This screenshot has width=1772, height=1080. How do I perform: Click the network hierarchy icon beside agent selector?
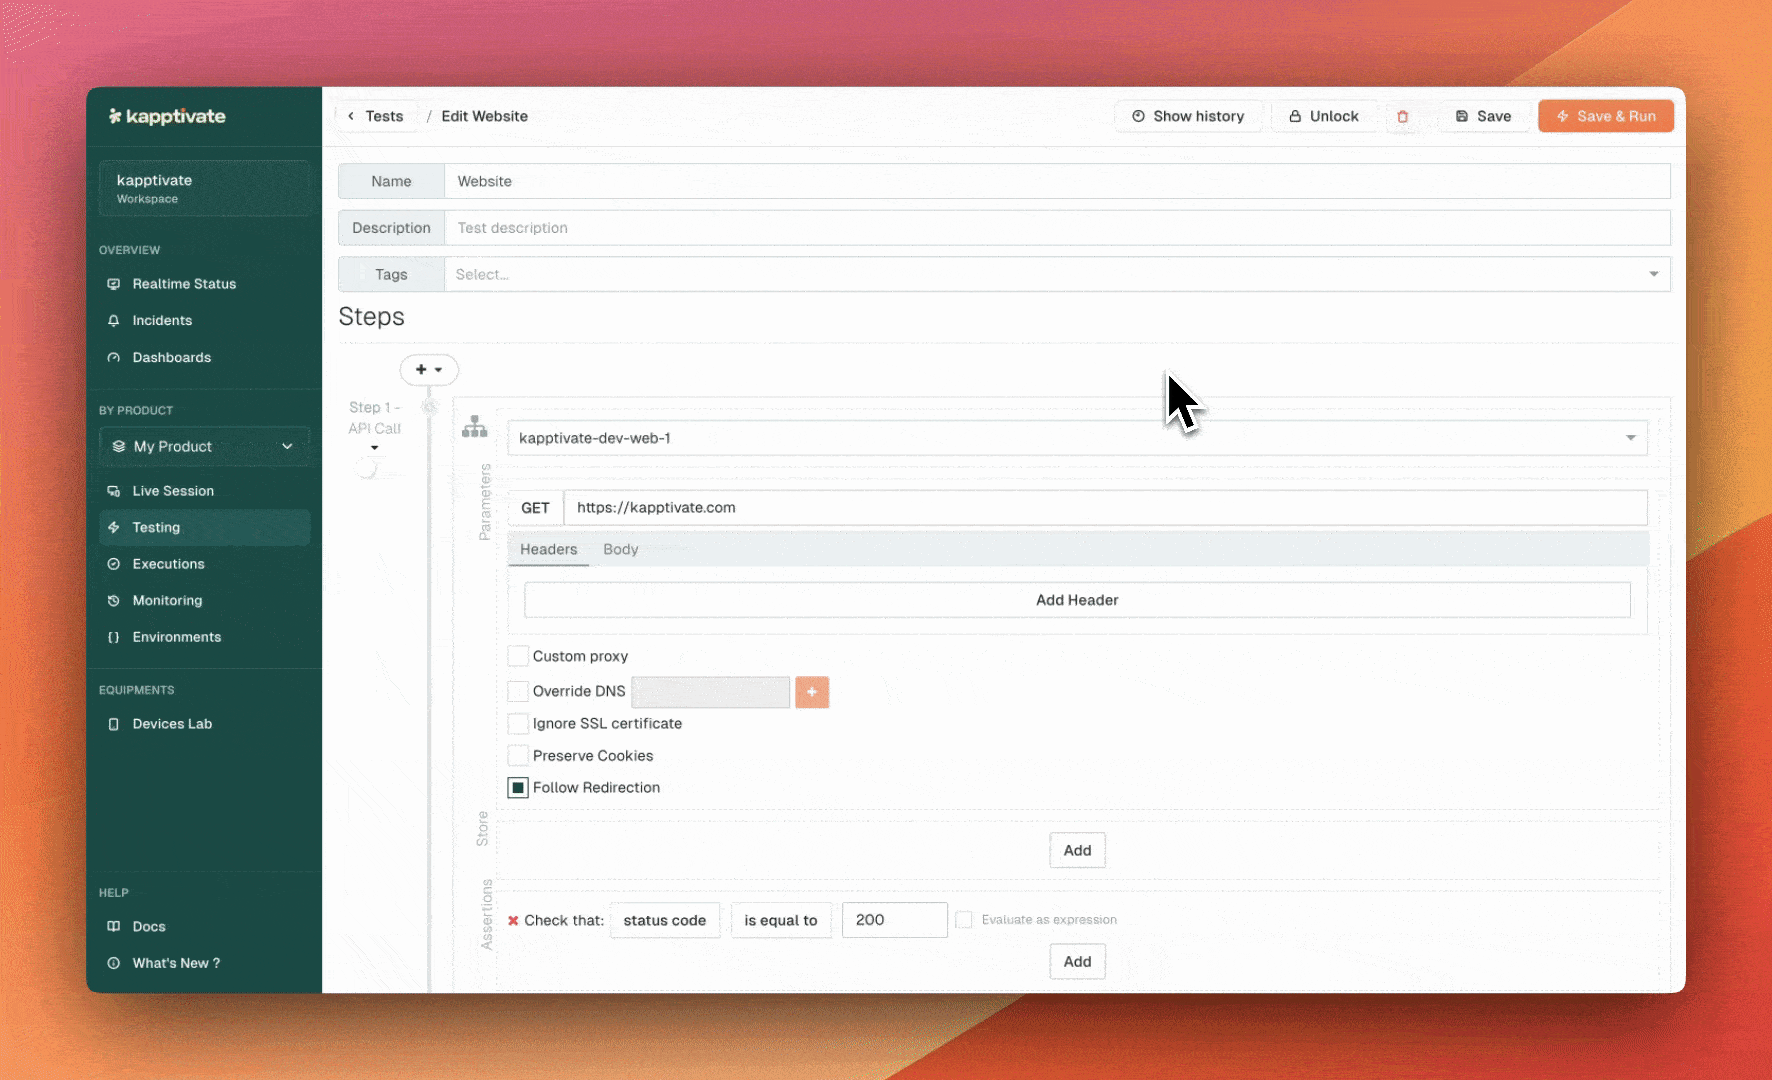point(474,428)
